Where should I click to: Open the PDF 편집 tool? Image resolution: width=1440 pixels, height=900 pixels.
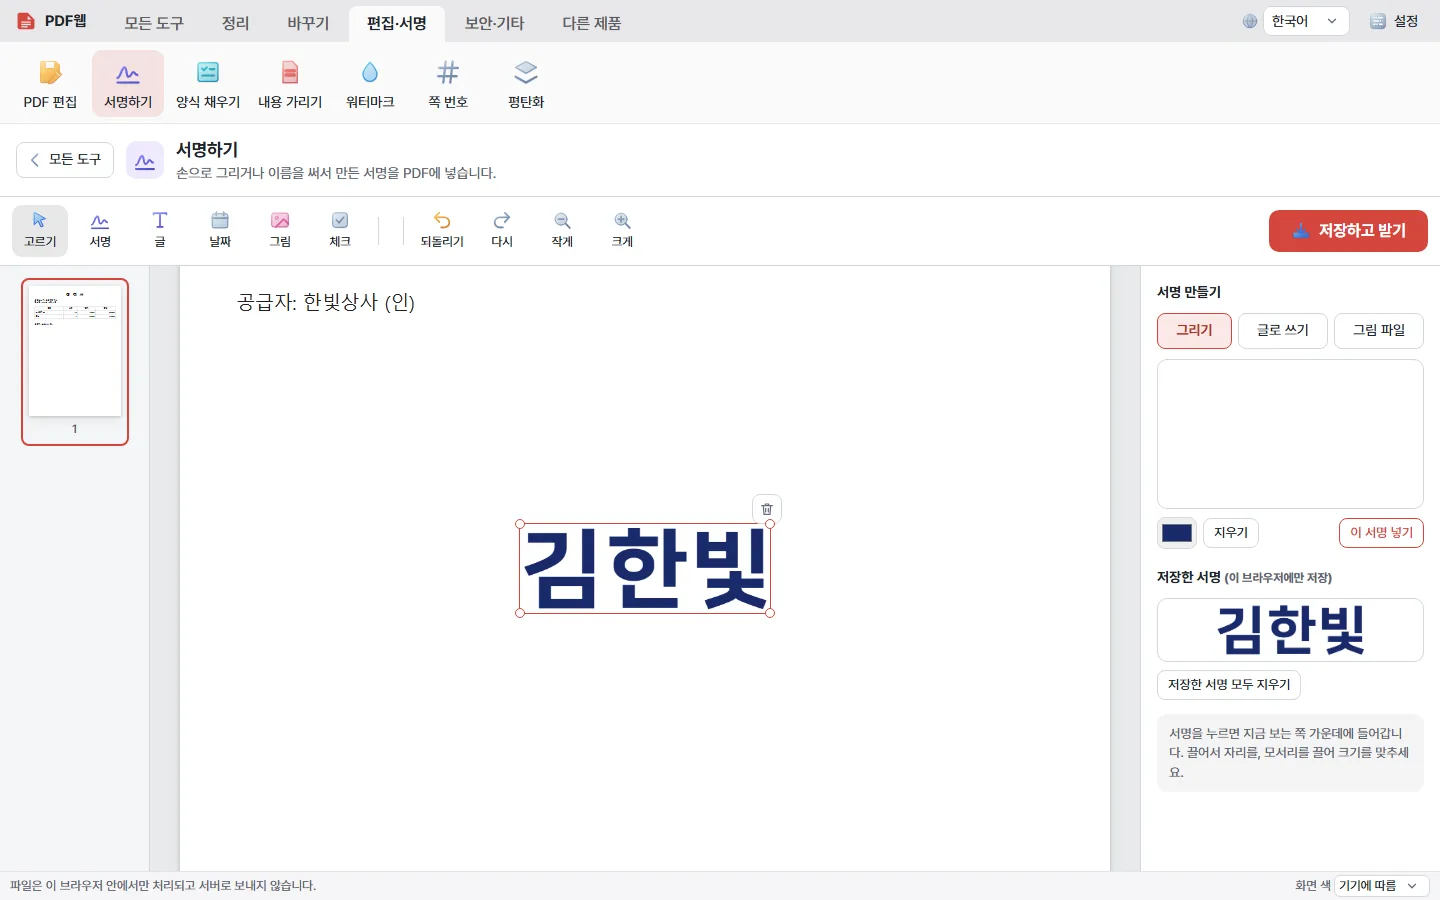pos(50,84)
